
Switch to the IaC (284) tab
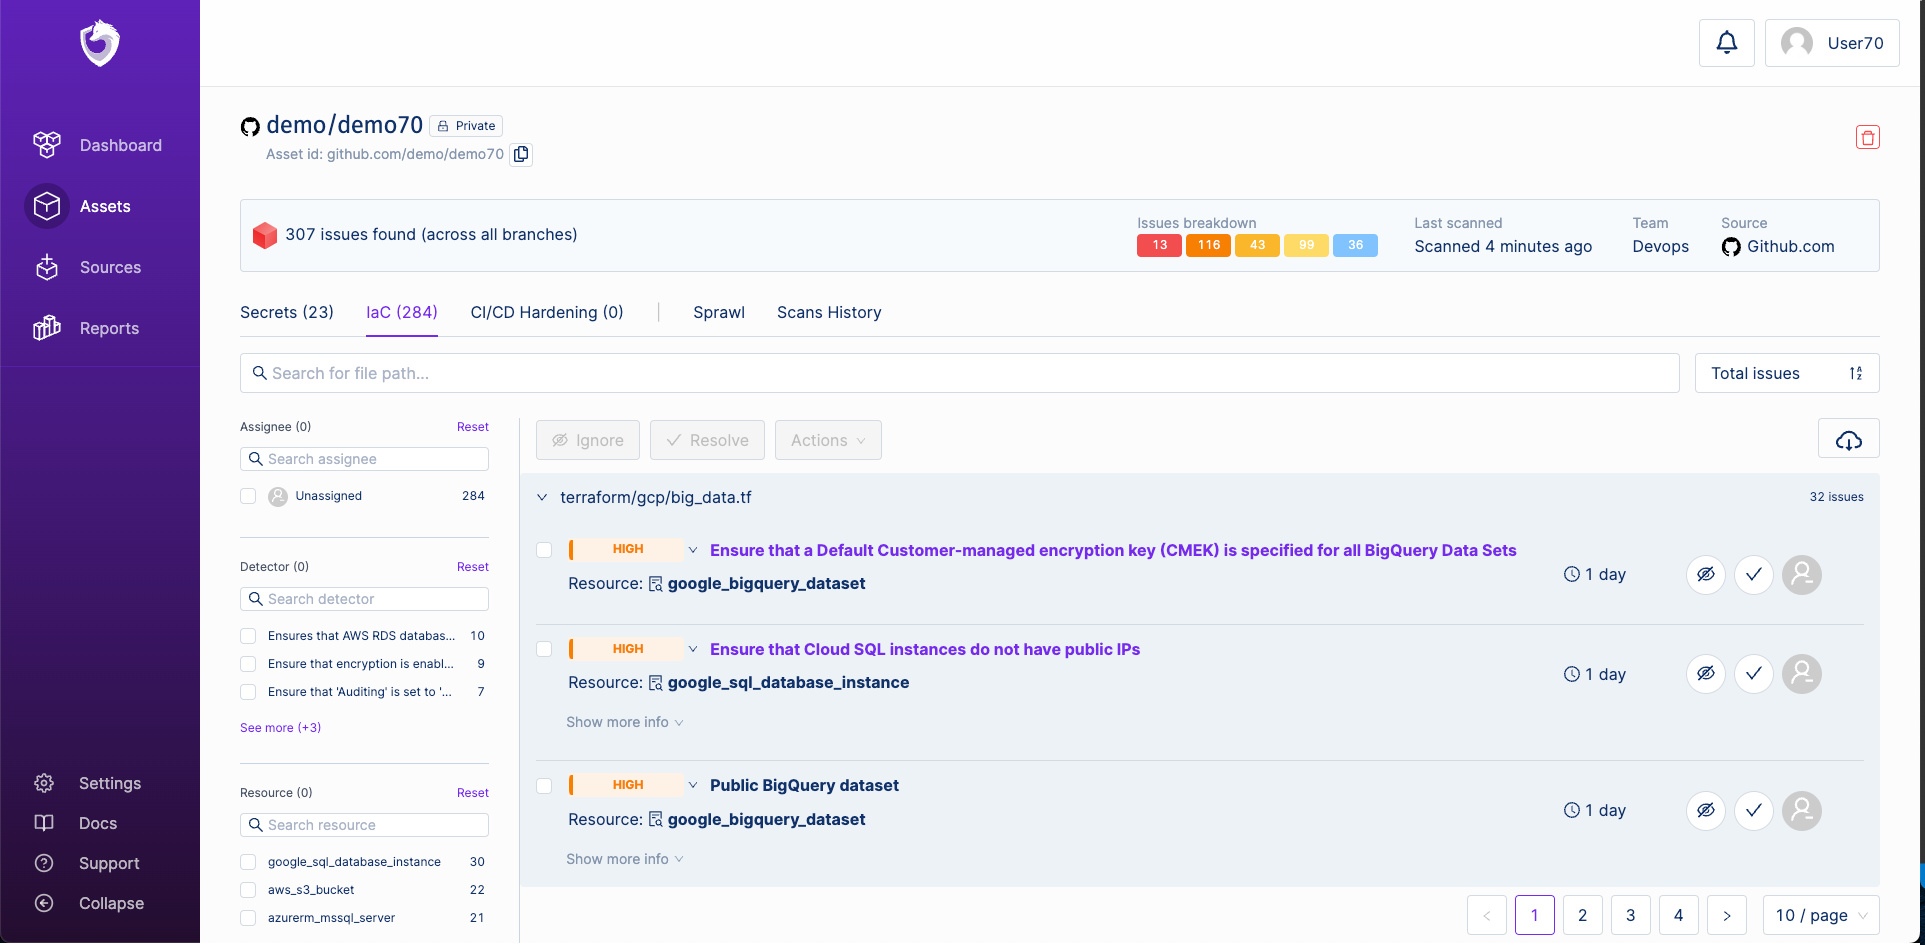[x=402, y=312]
